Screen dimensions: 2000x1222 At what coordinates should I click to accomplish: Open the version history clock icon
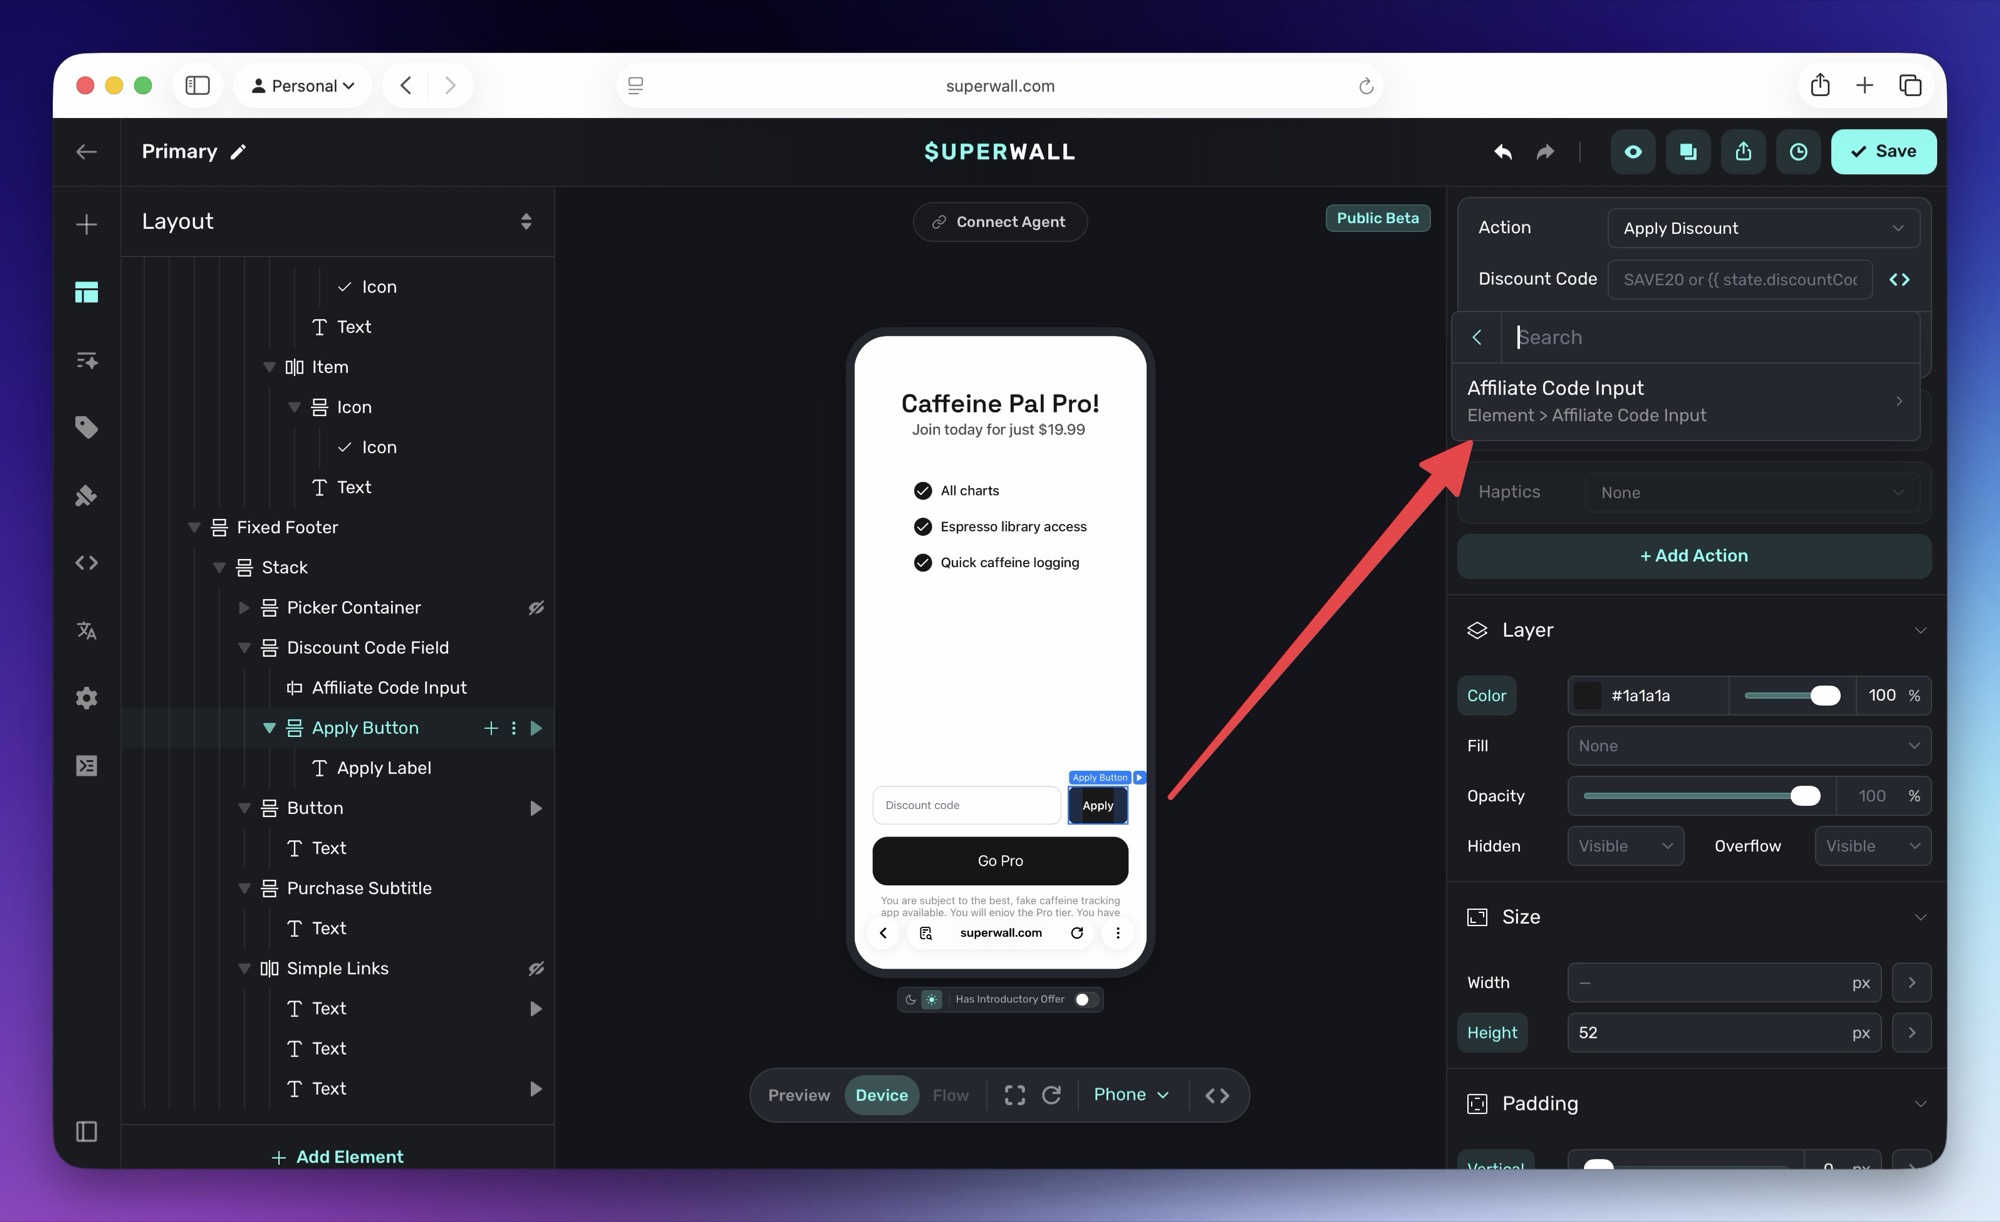point(1798,152)
